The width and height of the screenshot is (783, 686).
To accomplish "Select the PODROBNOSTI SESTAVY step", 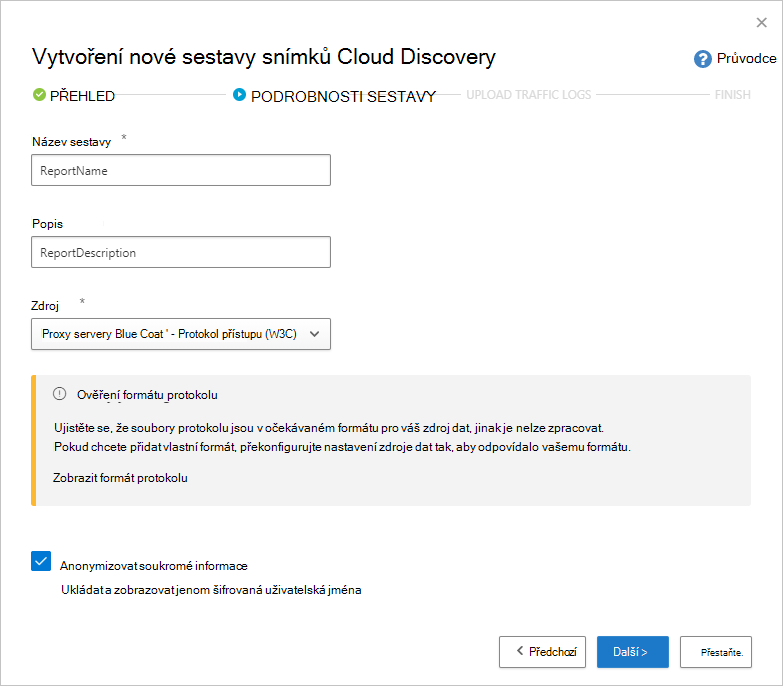I will pos(343,96).
